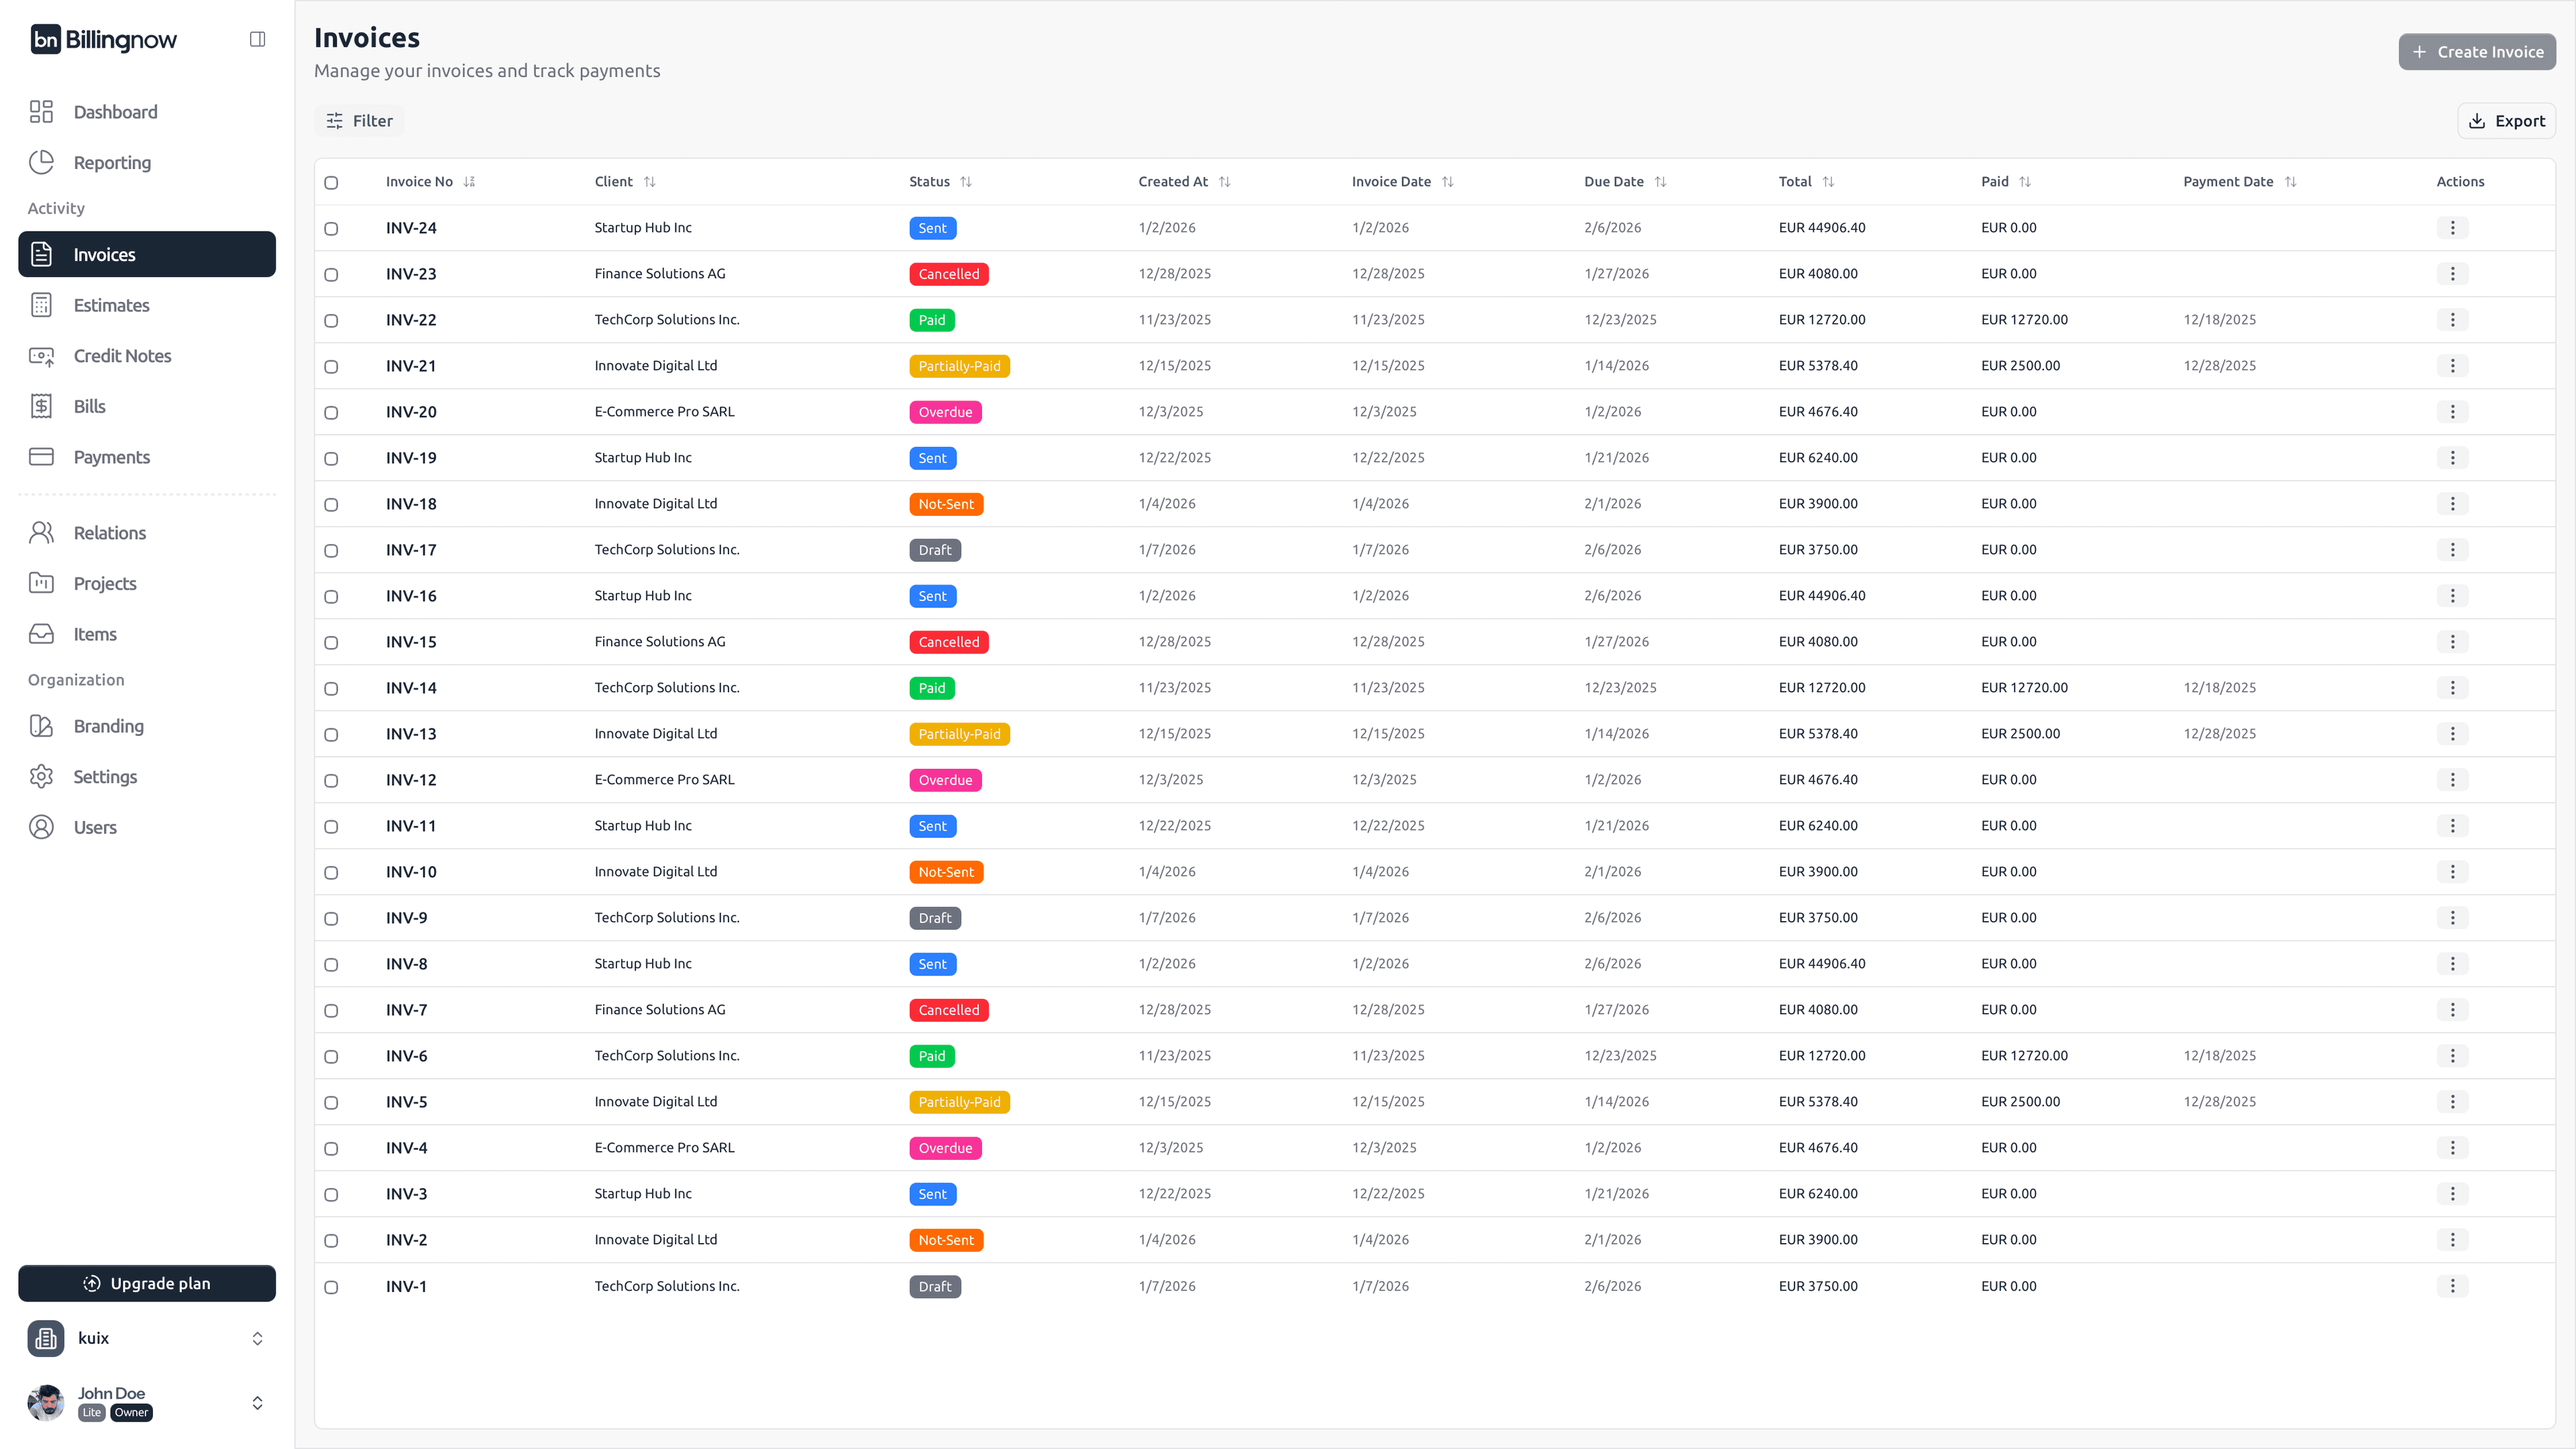Check the select-all checkbox in table header
2576x1449 pixels.
point(332,182)
